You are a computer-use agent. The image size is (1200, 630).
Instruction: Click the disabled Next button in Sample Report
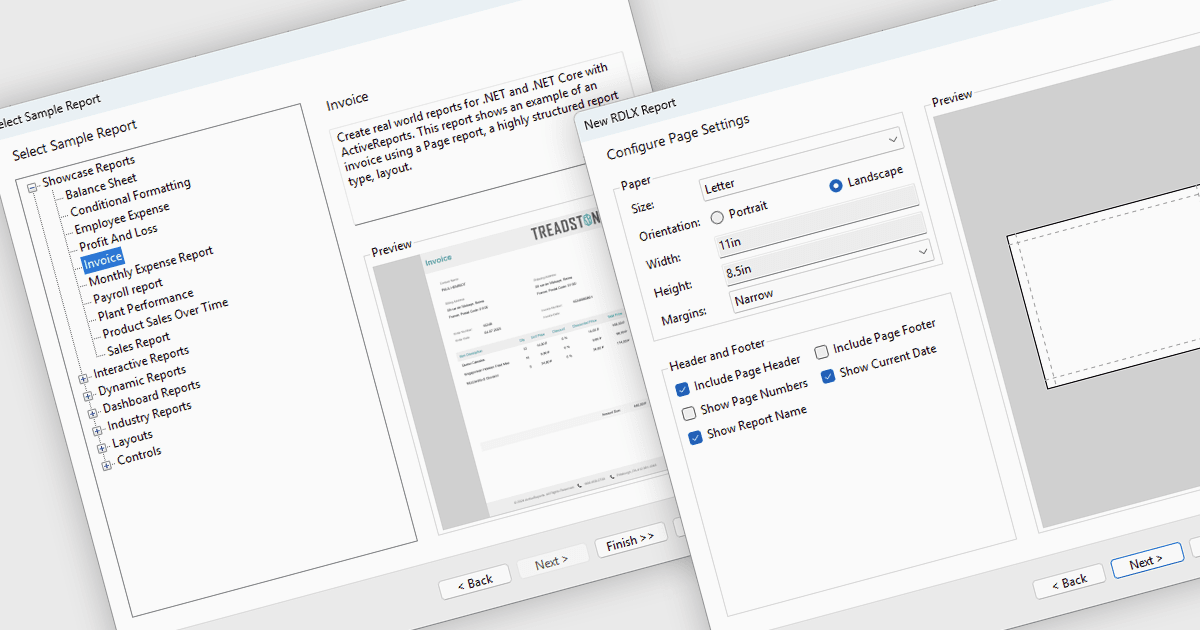tap(552, 562)
